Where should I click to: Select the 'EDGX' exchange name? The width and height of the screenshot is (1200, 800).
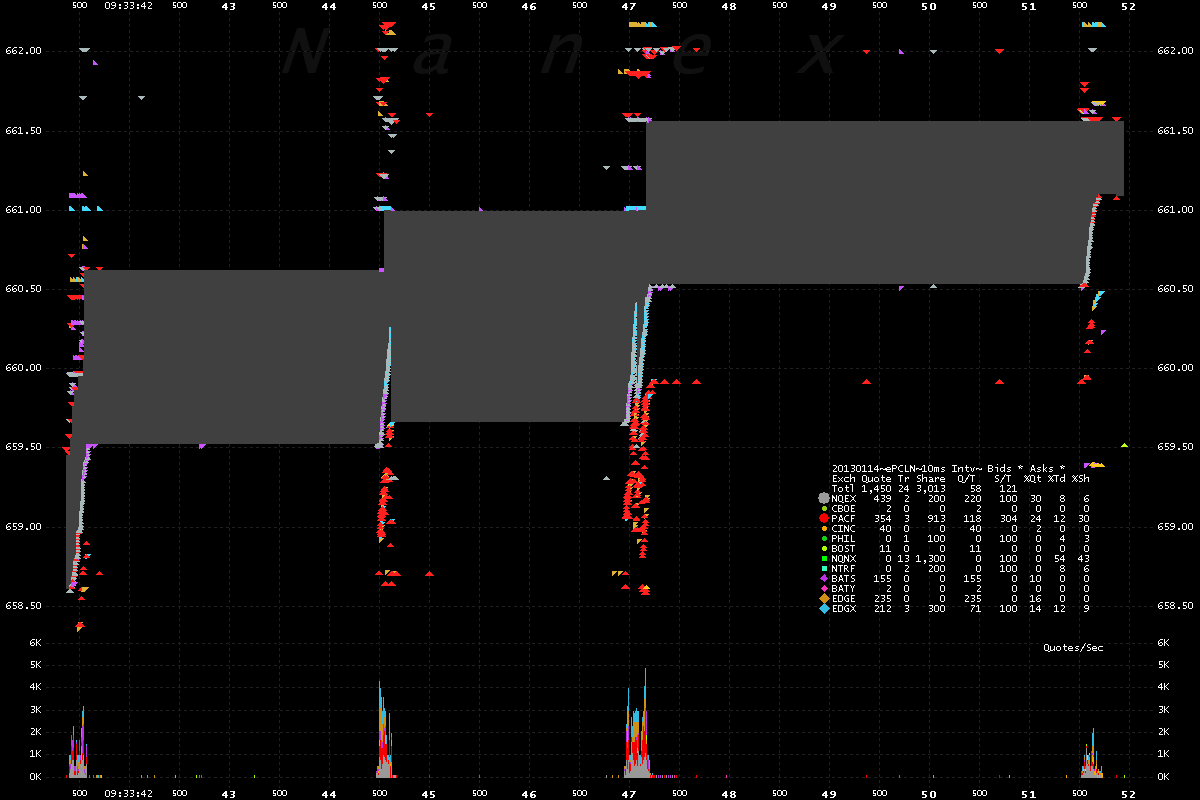pyautogui.click(x=844, y=608)
